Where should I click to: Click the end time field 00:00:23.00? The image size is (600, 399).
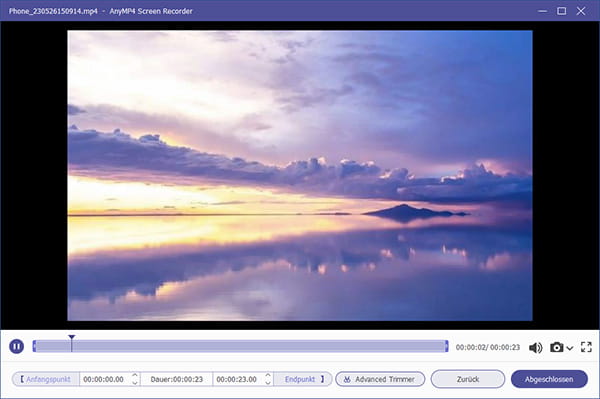pyautogui.click(x=237, y=379)
